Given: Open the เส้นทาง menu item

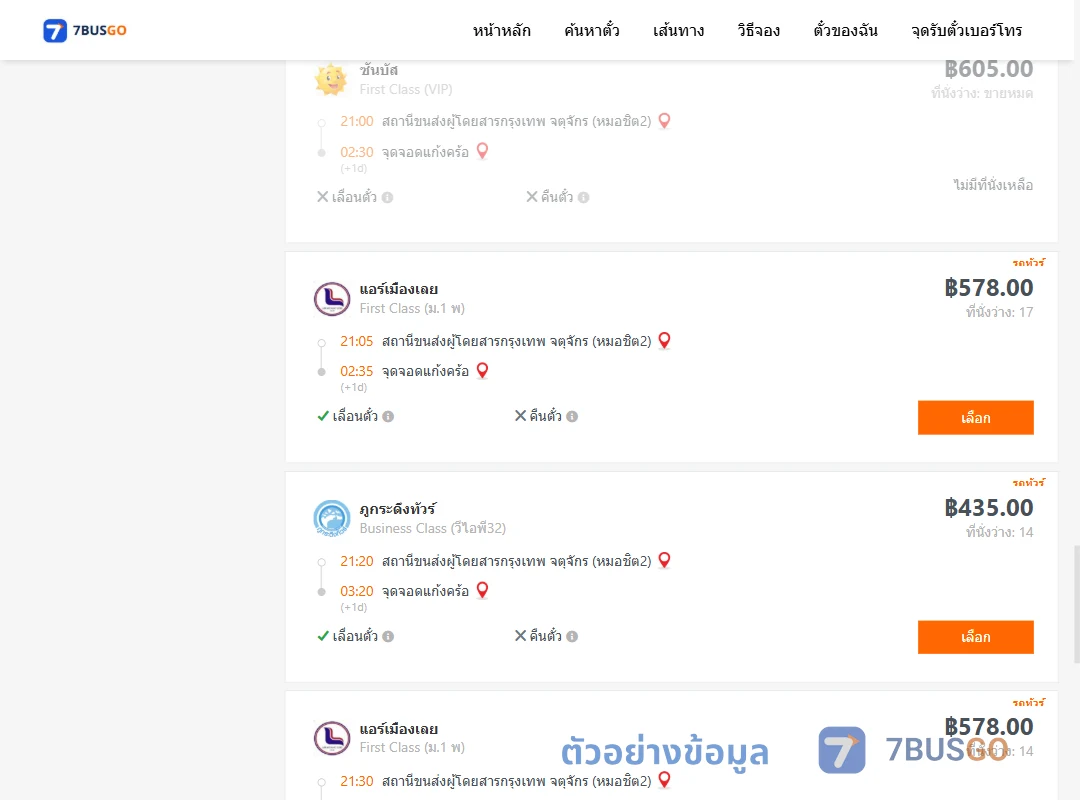Looking at the screenshot, I should coord(678,30).
